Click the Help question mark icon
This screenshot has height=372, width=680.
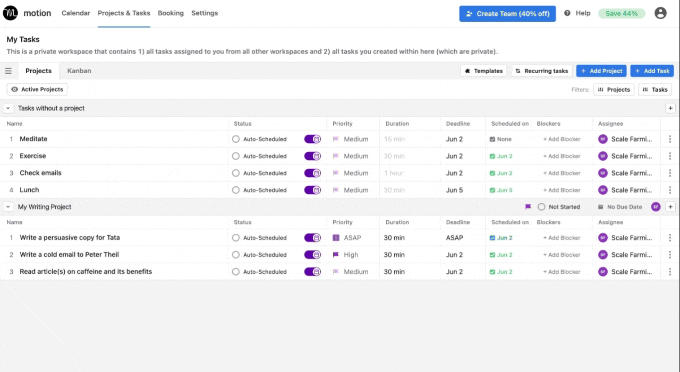(567, 13)
